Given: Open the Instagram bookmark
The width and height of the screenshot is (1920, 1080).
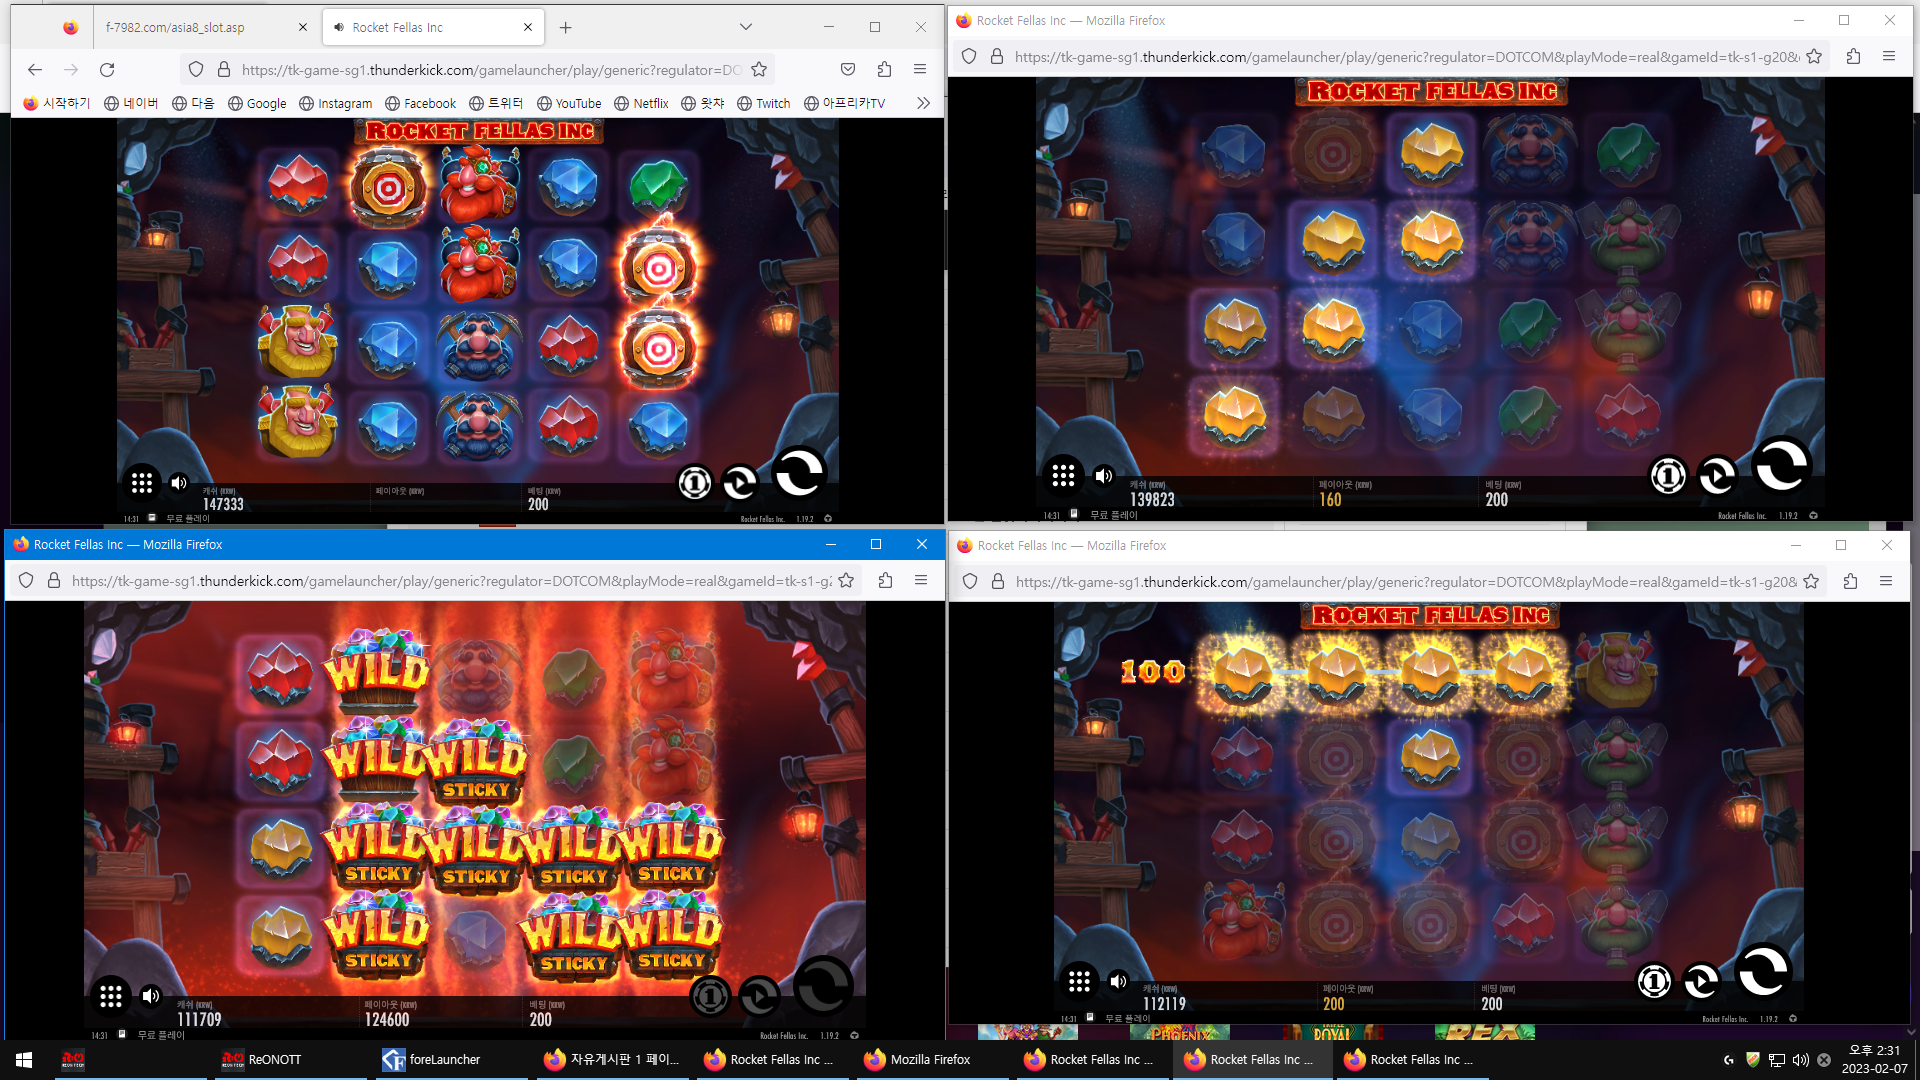Looking at the screenshot, I should 335,103.
